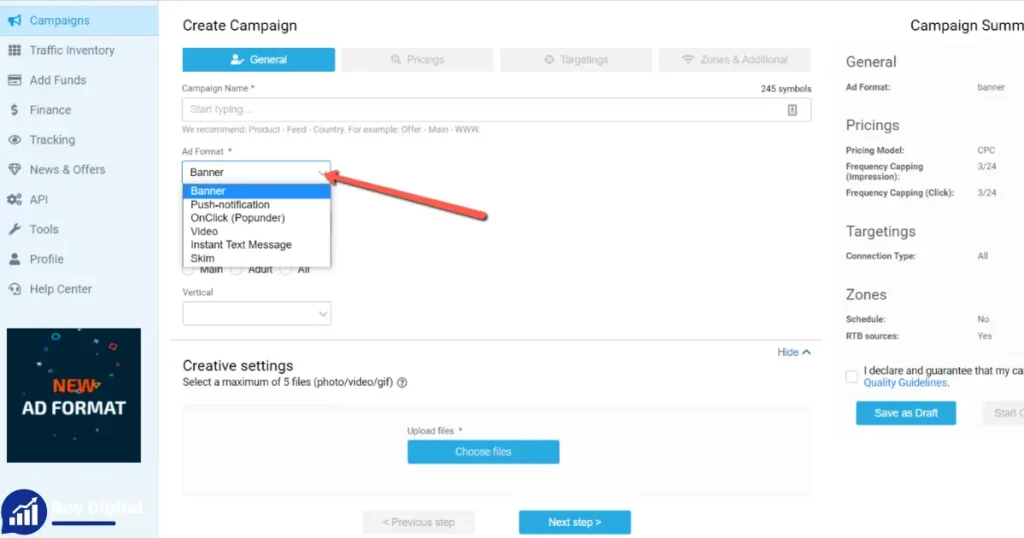Viewport: 1024px width, 538px height.
Task: Switch to the General tab
Action: click(259, 59)
